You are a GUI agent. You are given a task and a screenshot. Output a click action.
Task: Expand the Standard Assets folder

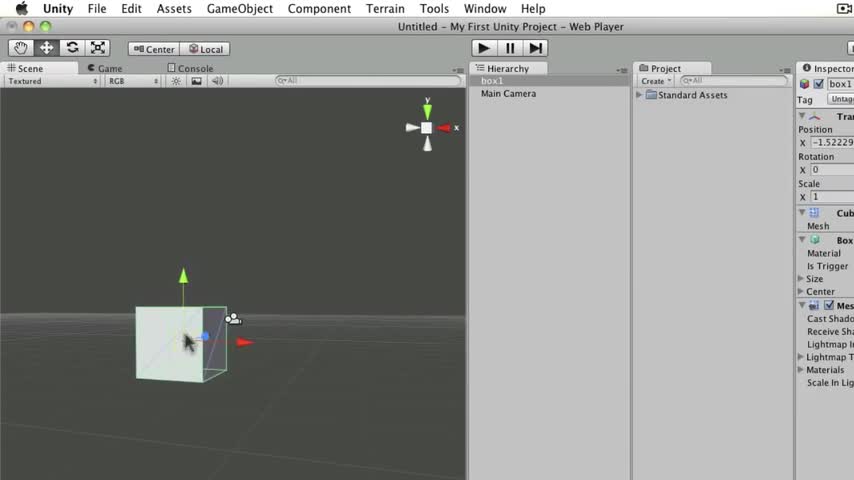tap(639, 95)
